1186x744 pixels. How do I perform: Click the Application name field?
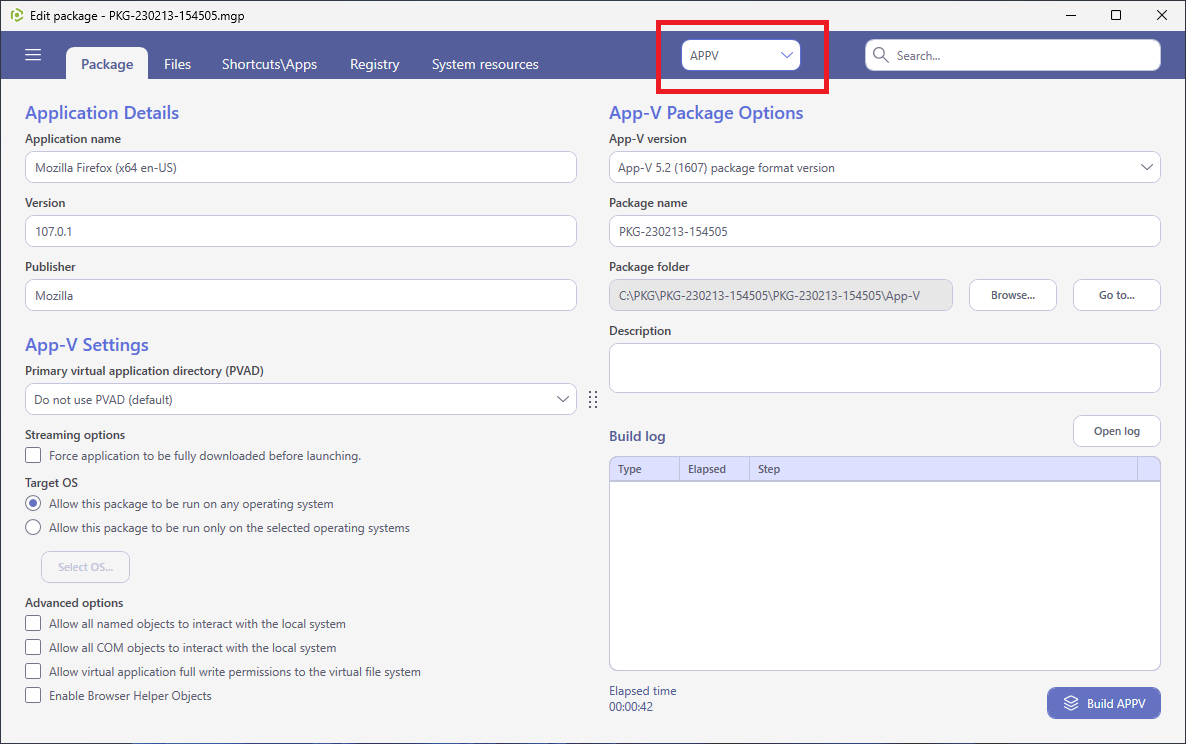pyautogui.click(x=300, y=167)
